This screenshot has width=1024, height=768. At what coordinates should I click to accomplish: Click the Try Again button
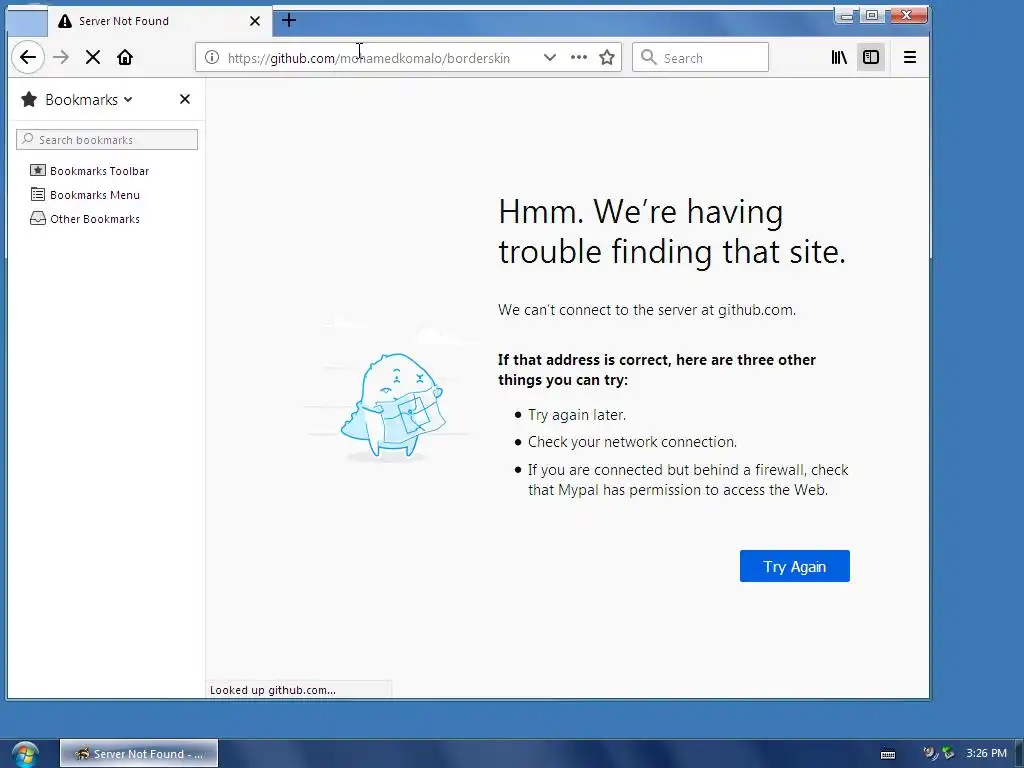(795, 566)
